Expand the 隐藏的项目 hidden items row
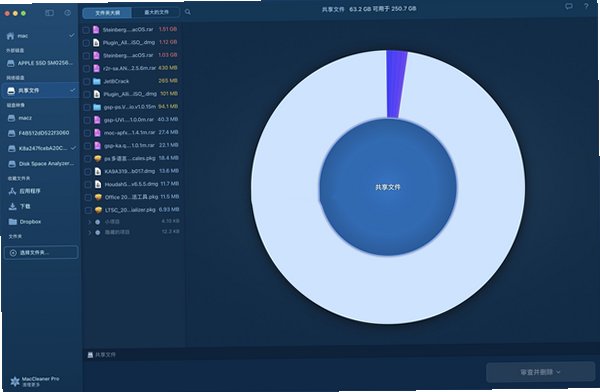The width and height of the screenshot is (600, 392). [x=90, y=232]
